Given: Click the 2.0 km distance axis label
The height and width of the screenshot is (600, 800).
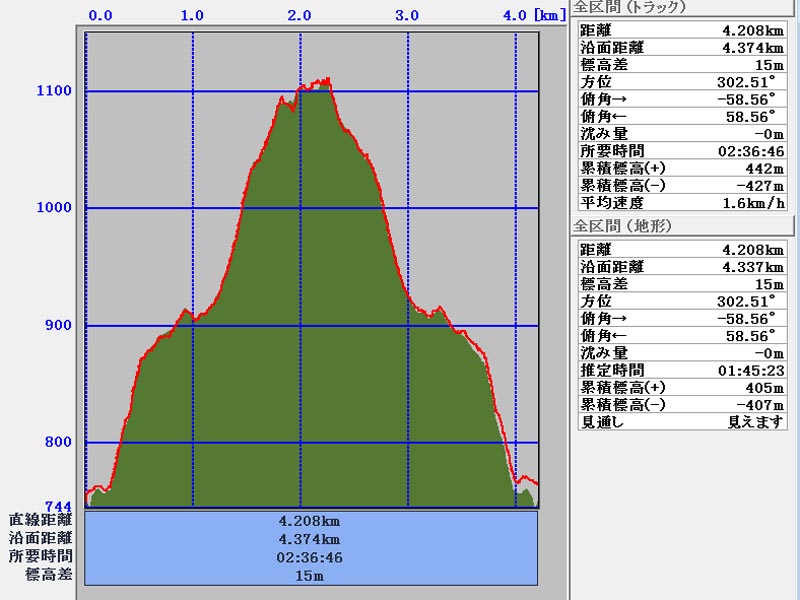Looking at the screenshot, I should (x=299, y=15).
